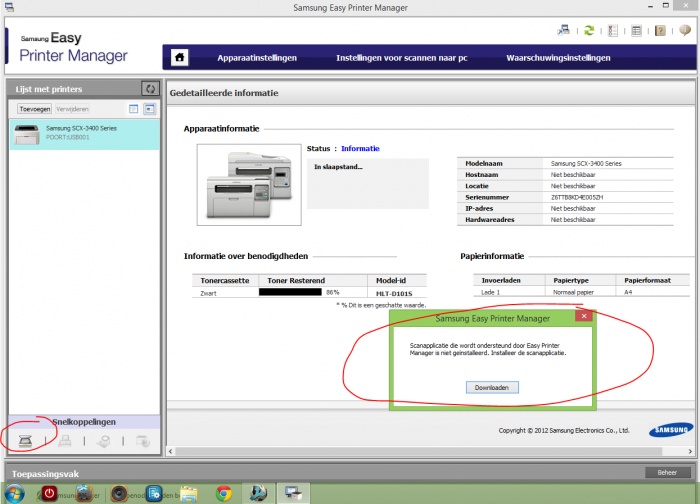Select Samsung SCX-3400 Series in printer list
This screenshot has height=504, width=700.
tap(84, 133)
